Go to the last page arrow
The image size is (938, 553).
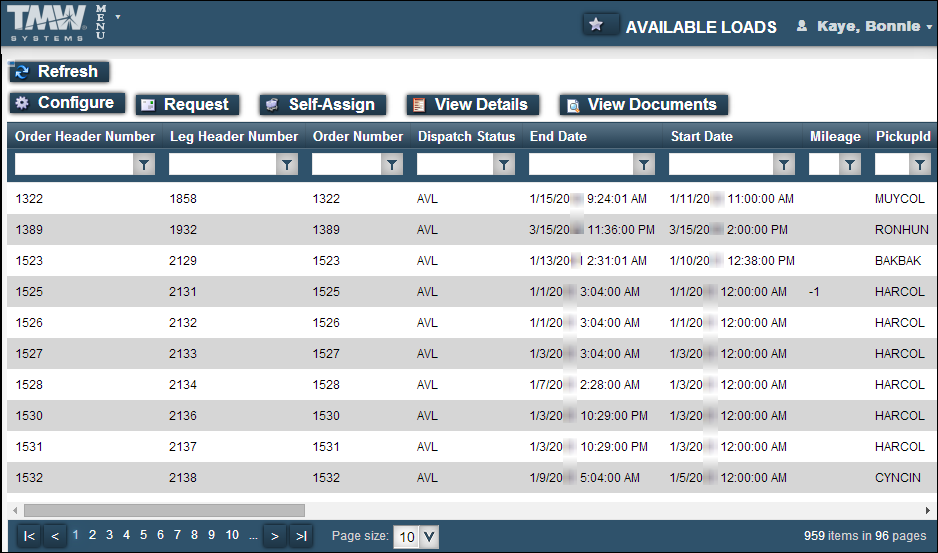(301, 536)
